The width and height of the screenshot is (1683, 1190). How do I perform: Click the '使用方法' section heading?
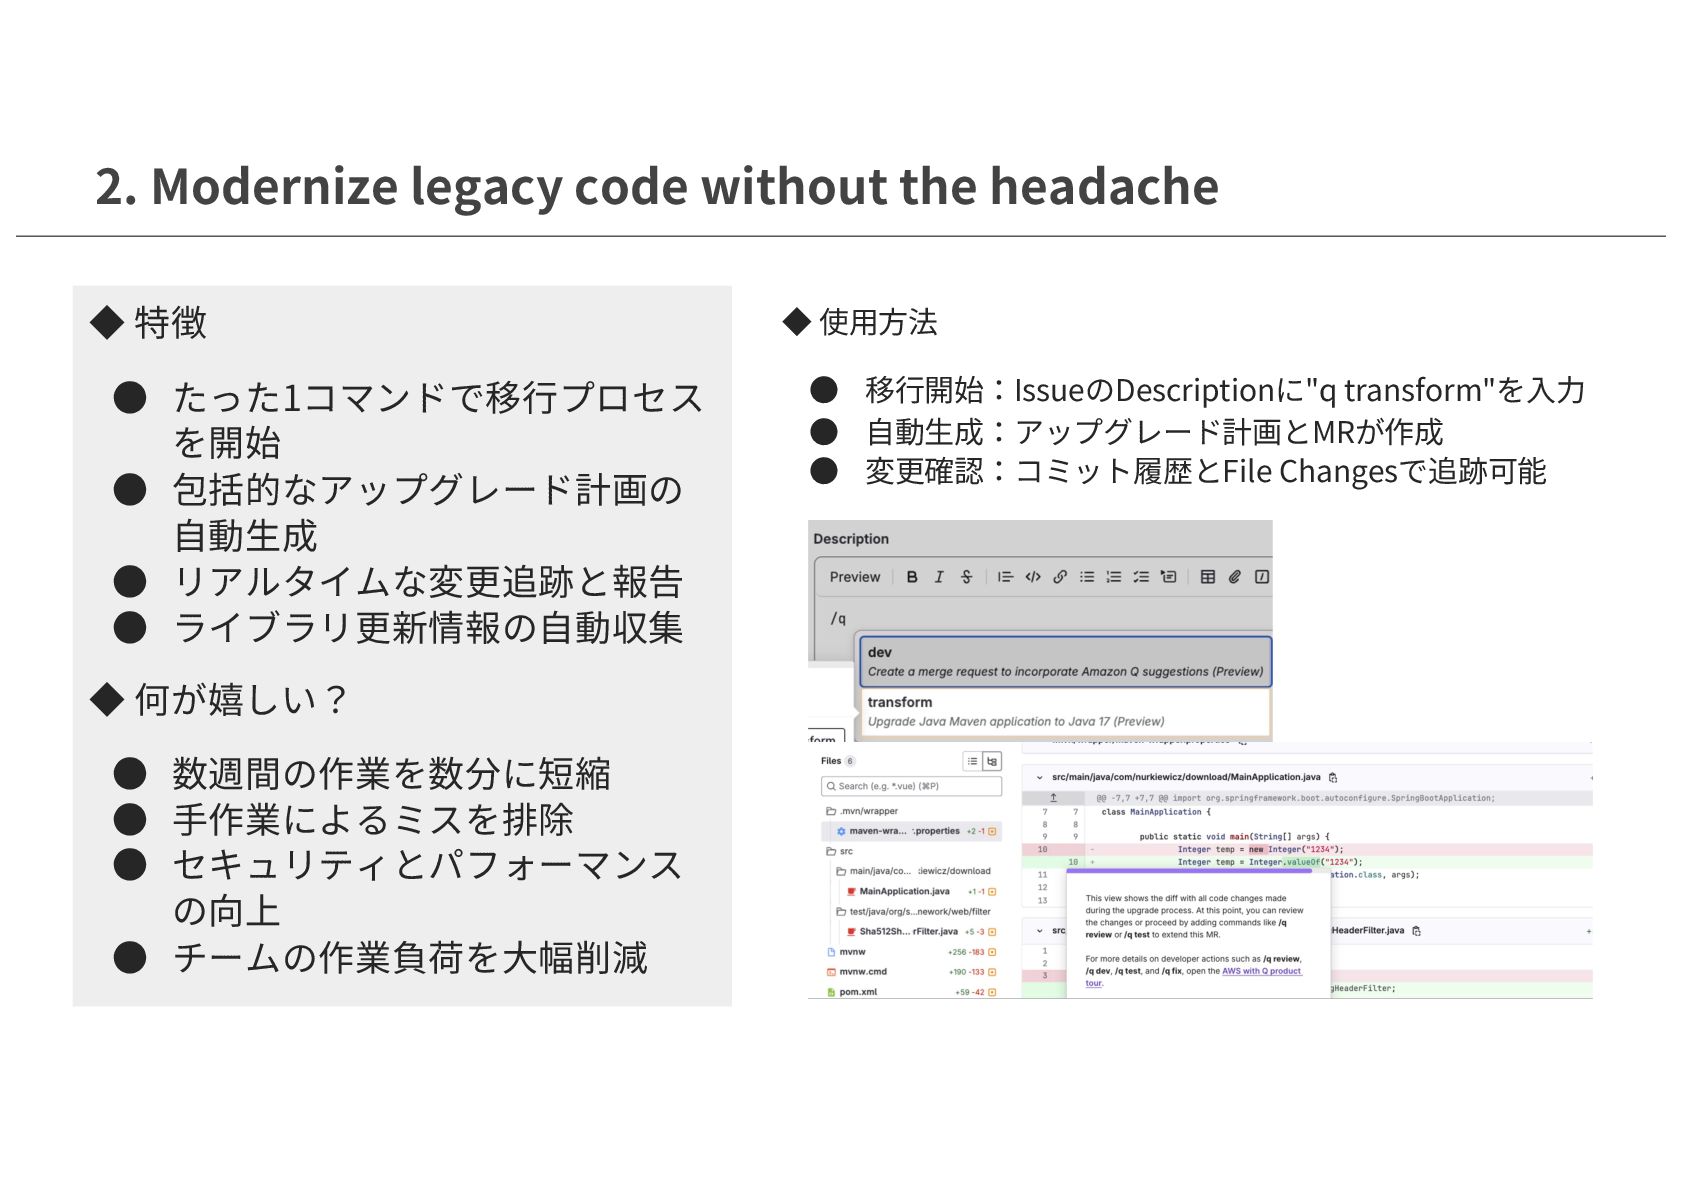point(878,322)
